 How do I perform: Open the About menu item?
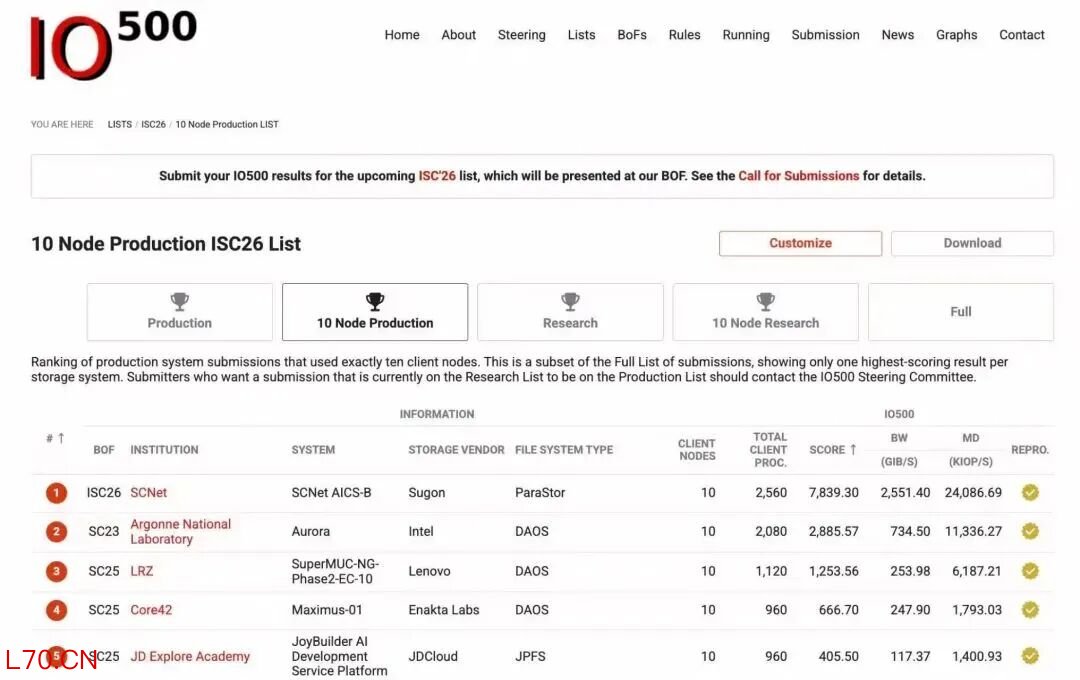click(x=459, y=34)
